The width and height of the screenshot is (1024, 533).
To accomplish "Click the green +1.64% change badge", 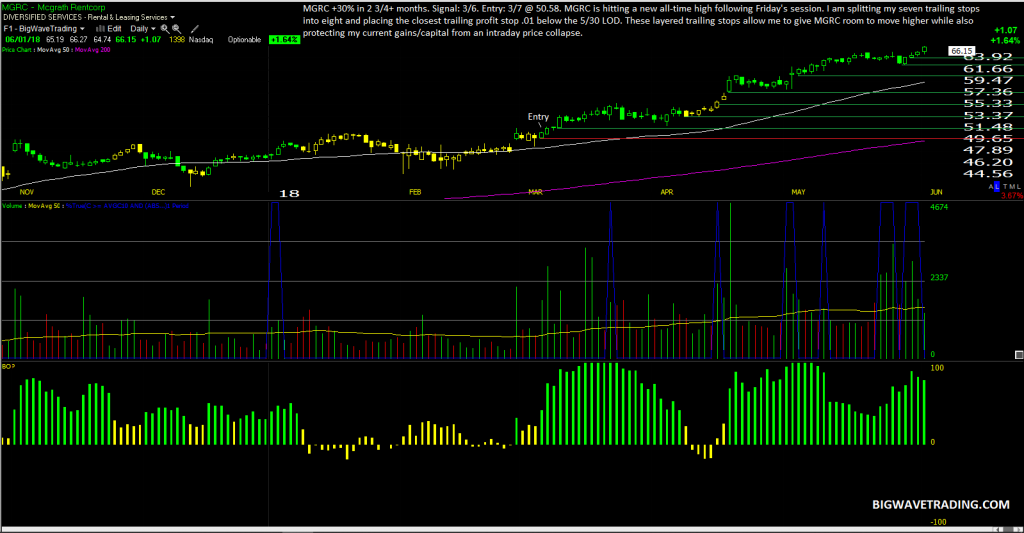I will point(284,40).
